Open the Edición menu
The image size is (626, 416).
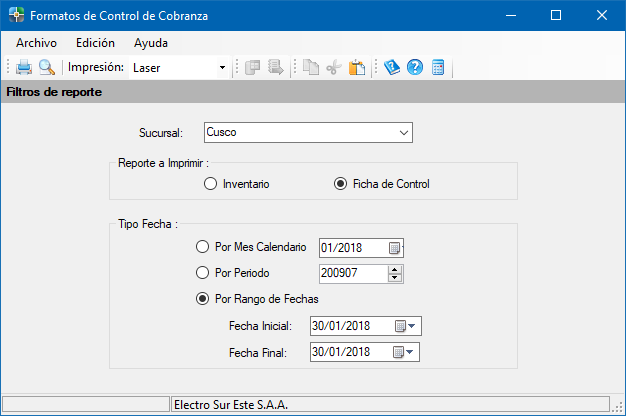coord(95,43)
